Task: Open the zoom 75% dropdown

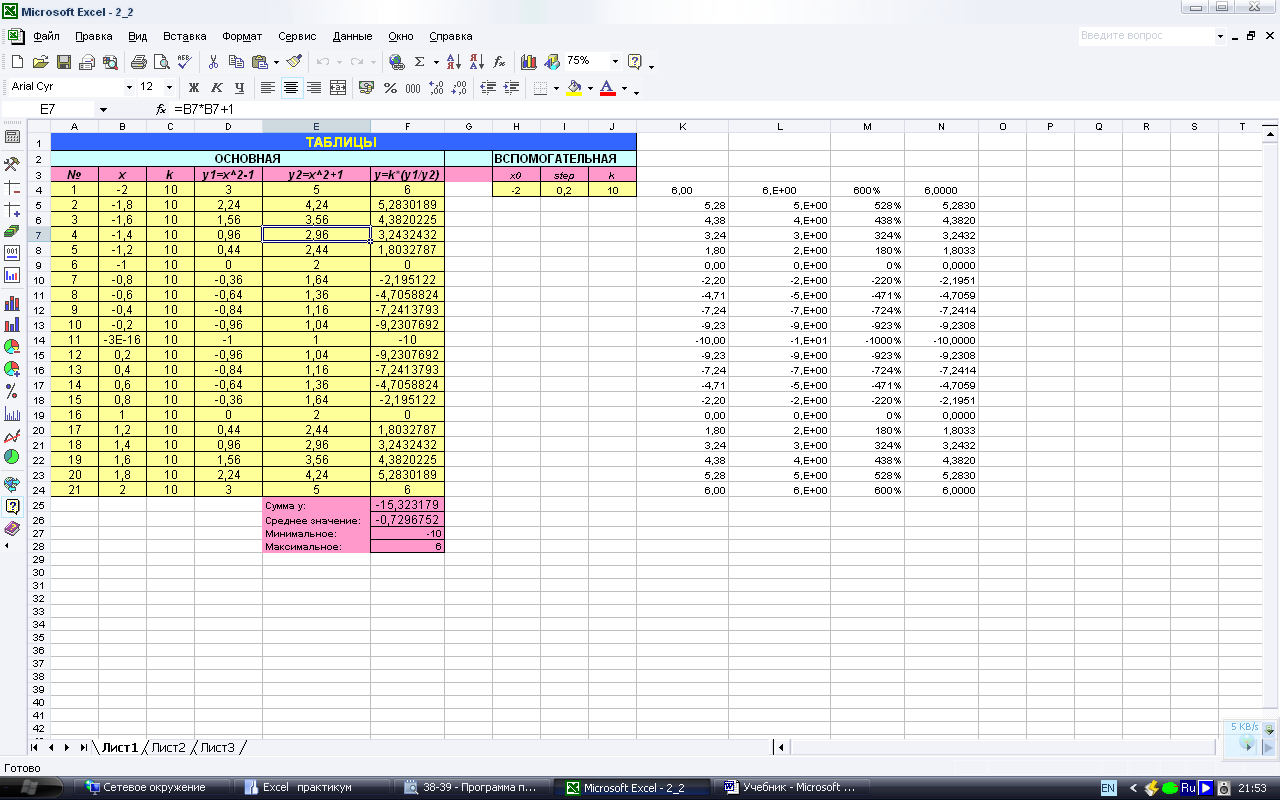Action: pos(615,62)
